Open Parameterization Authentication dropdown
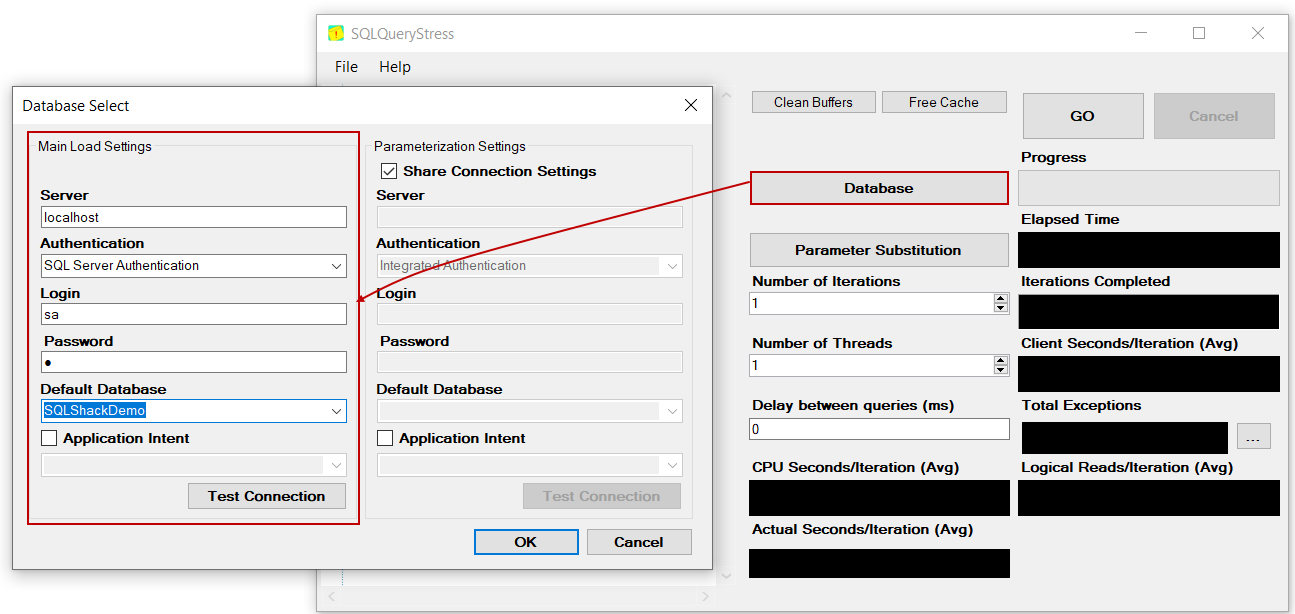The width and height of the screenshot is (1295, 614). pyautogui.click(x=672, y=266)
